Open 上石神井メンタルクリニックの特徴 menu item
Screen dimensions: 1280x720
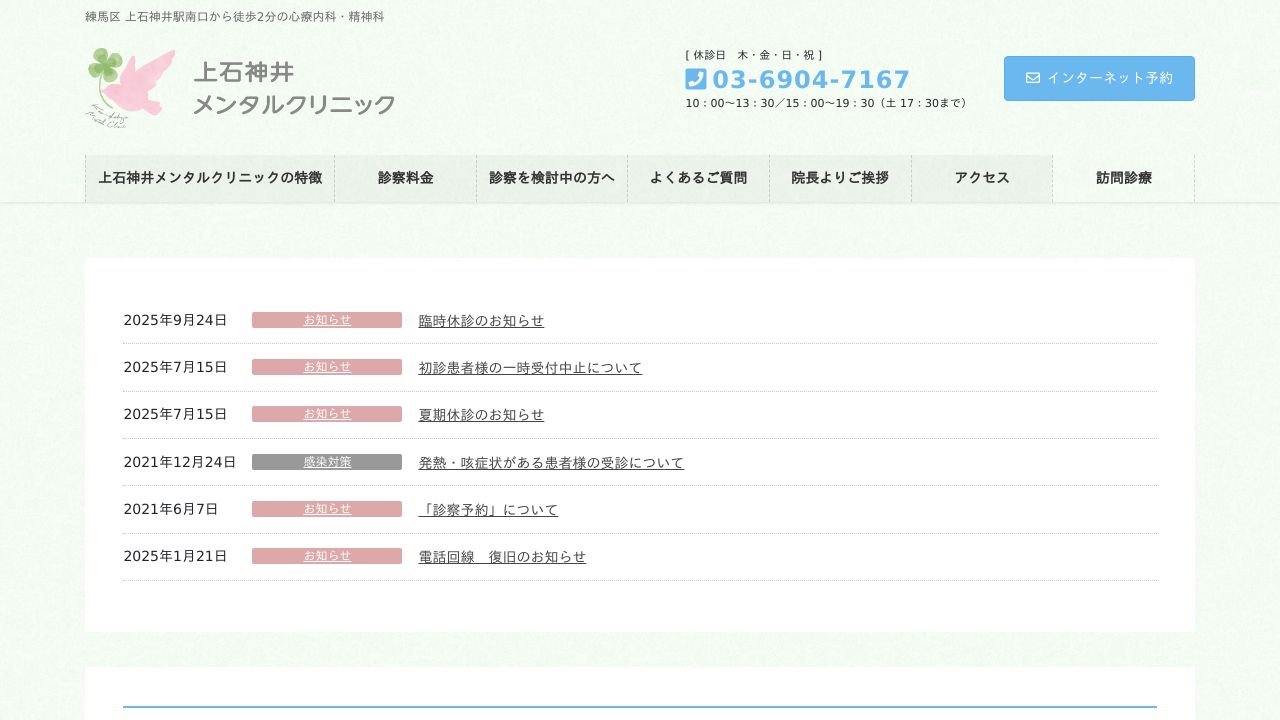point(210,178)
